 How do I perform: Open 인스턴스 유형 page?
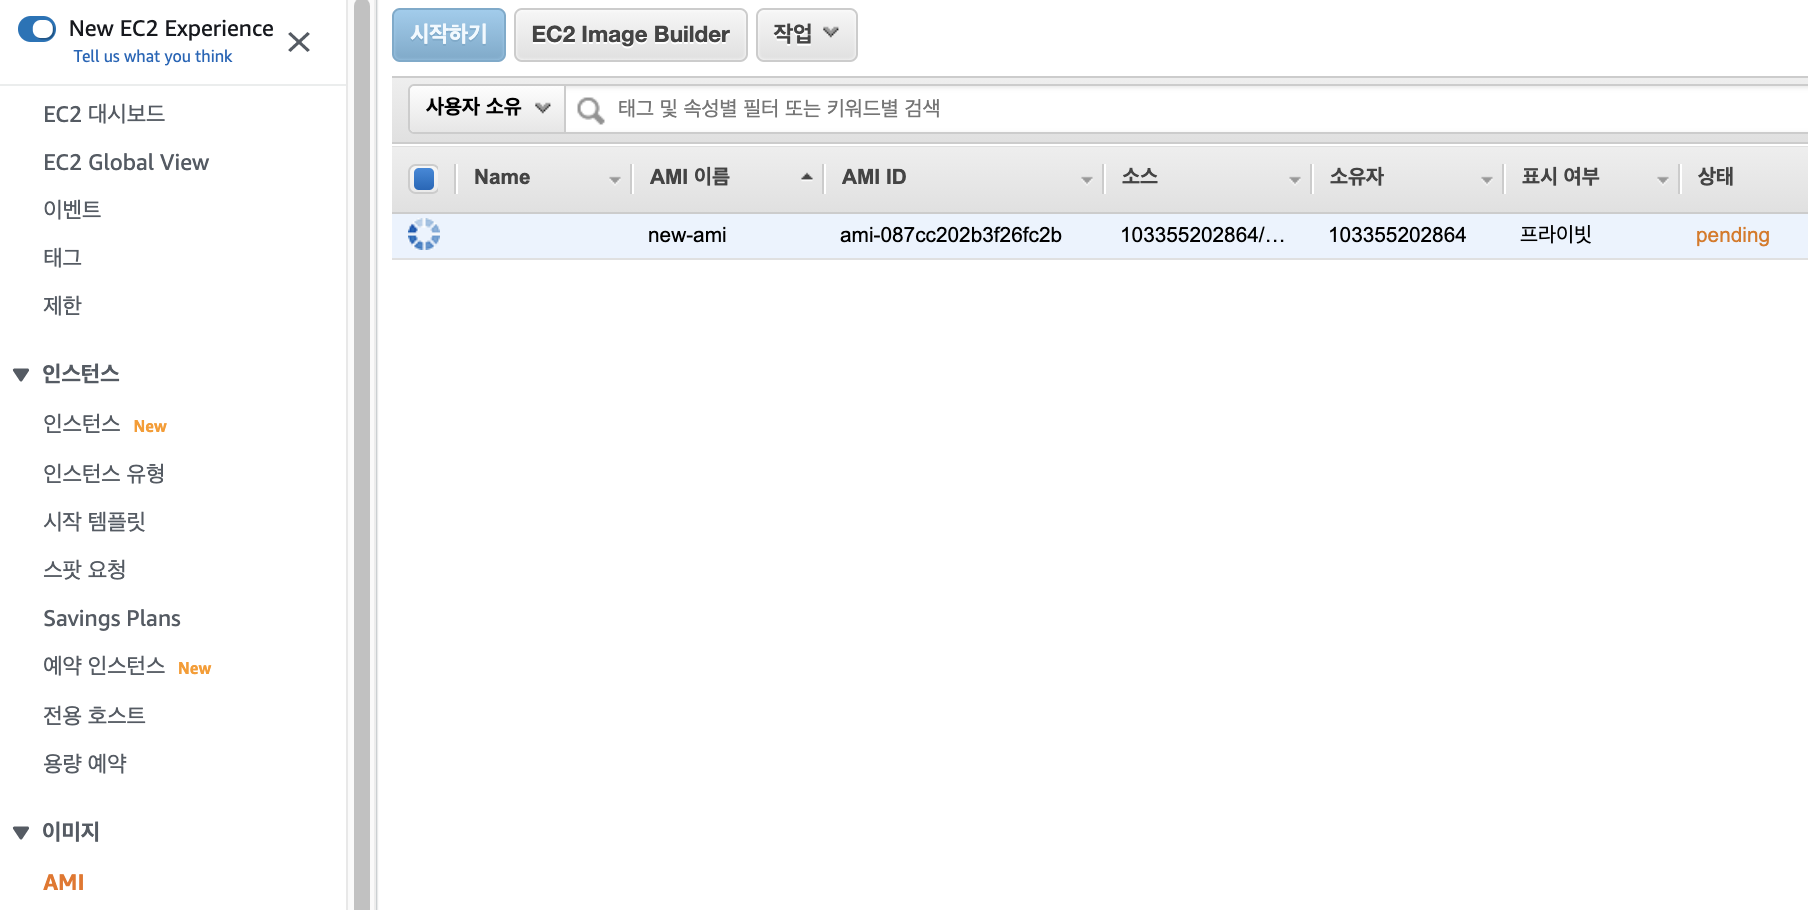pyautogui.click(x=104, y=473)
